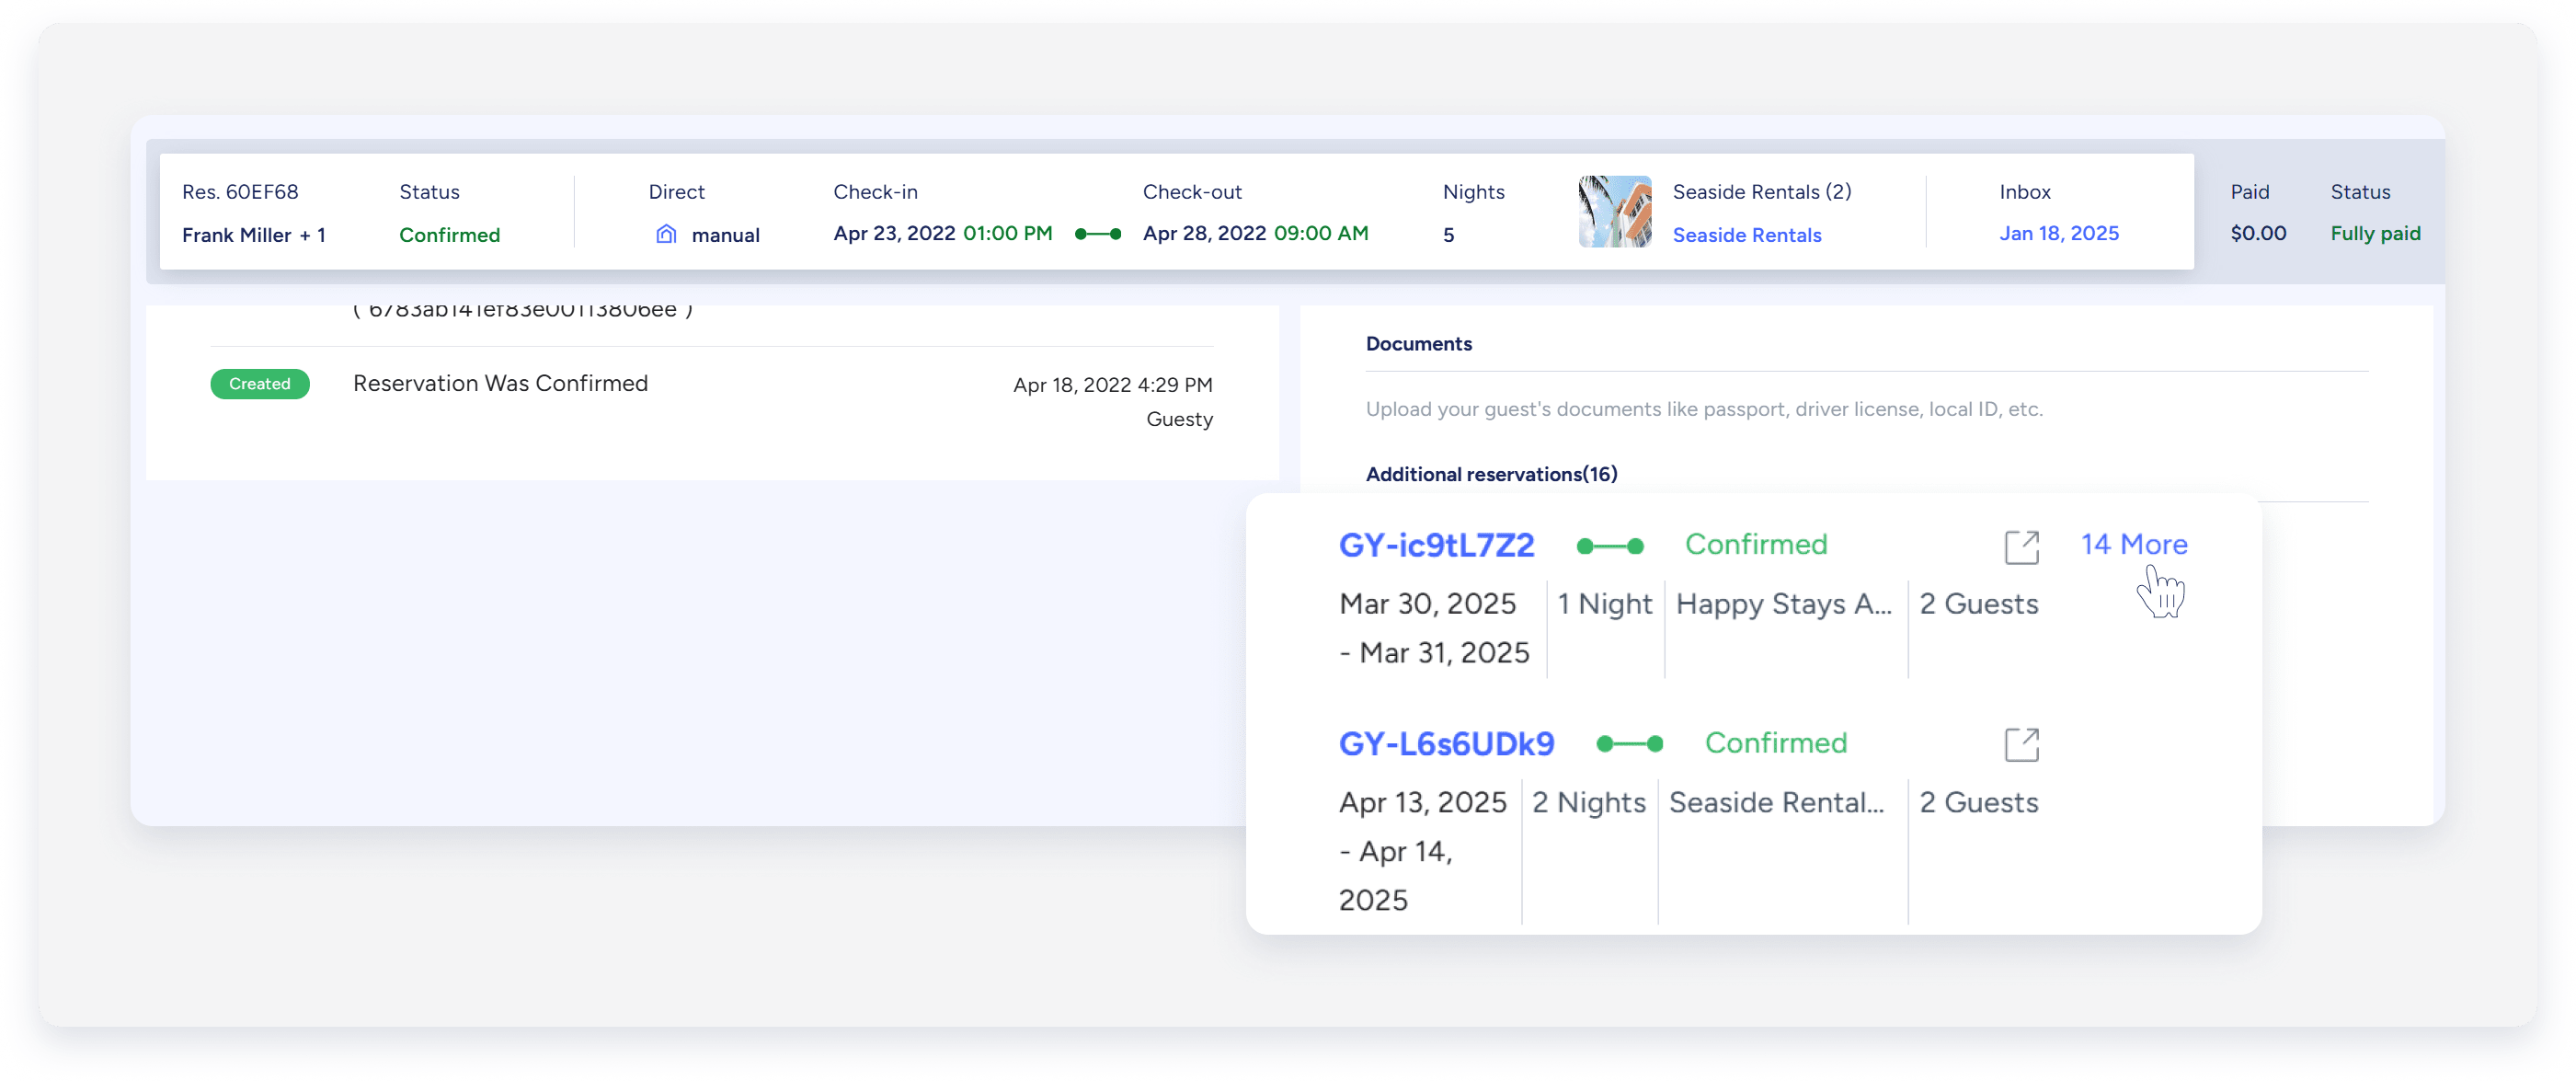Image resolution: width=2576 pixels, height=1081 pixels.
Task: Click the Confirmed reservation status text
Action: click(449, 235)
